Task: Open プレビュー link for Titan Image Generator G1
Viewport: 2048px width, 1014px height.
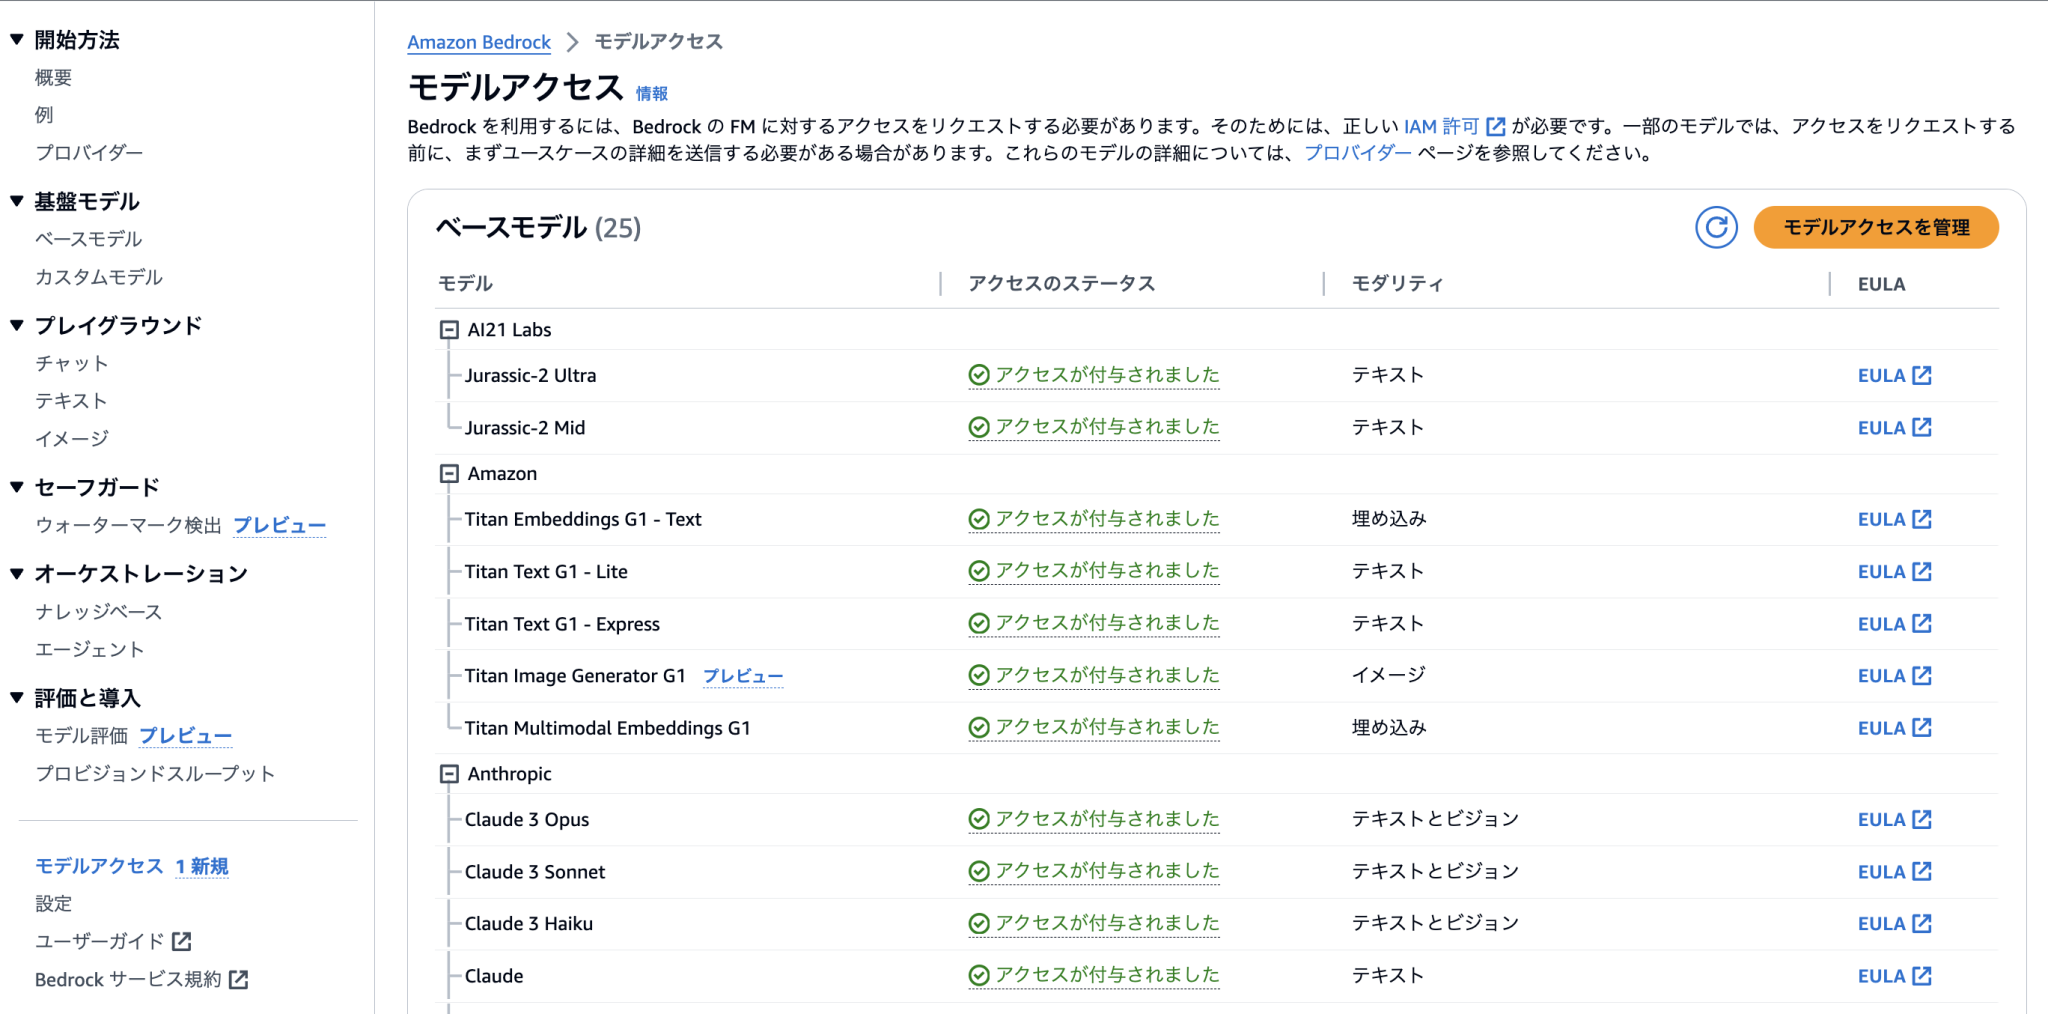Action: pos(743,676)
